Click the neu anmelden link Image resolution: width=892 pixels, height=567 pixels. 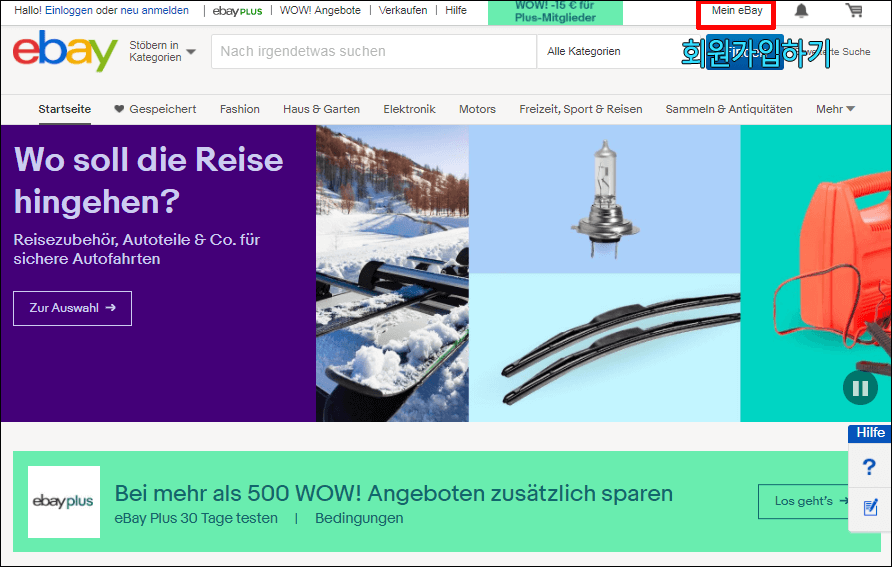(154, 10)
